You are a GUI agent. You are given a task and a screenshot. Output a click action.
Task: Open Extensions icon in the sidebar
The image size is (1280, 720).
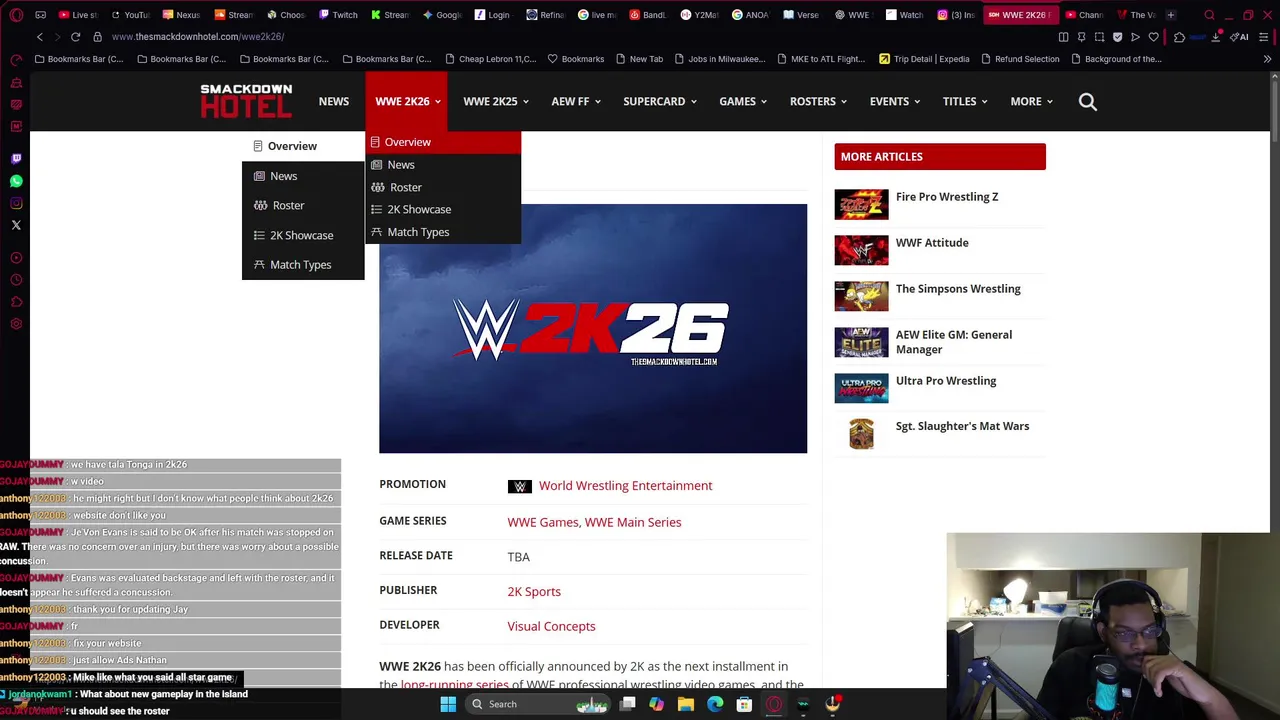(x=16, y=302)
